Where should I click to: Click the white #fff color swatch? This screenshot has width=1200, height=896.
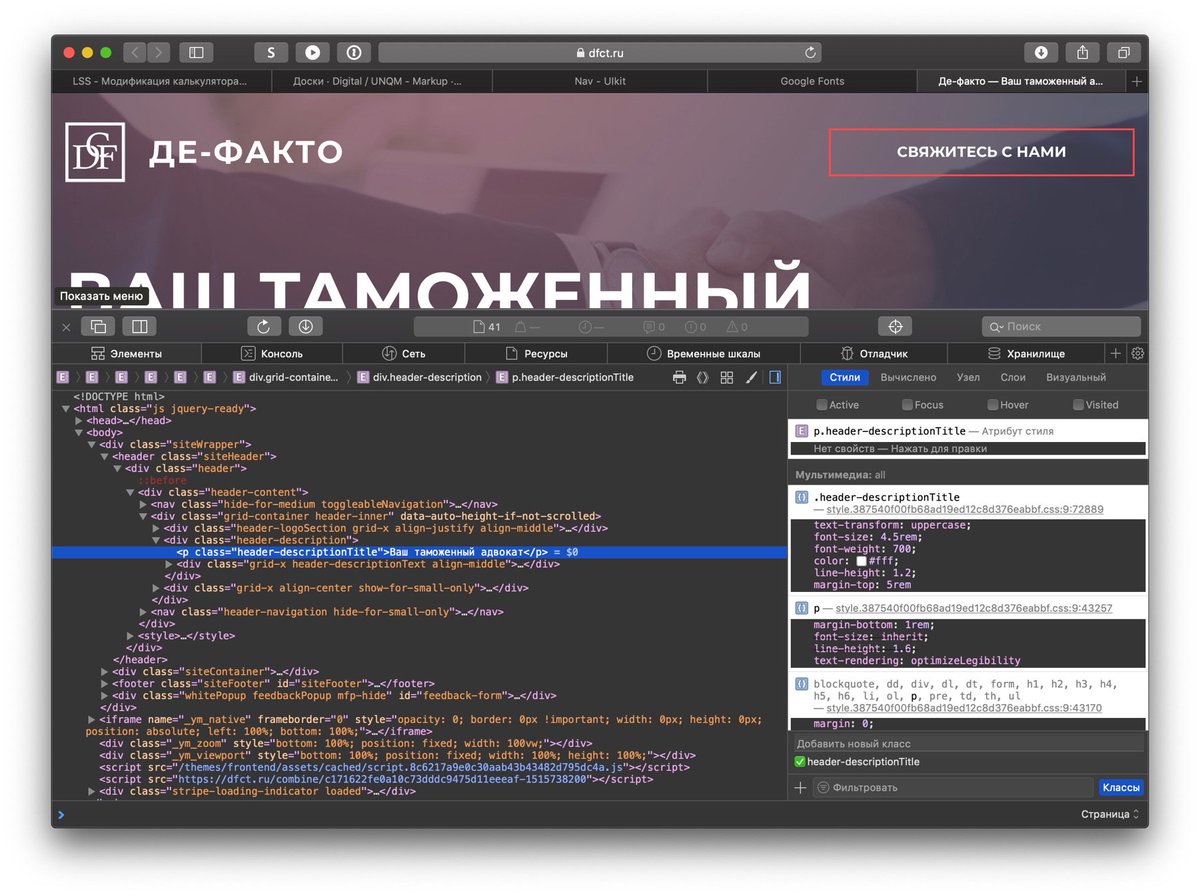pos(860,561)
